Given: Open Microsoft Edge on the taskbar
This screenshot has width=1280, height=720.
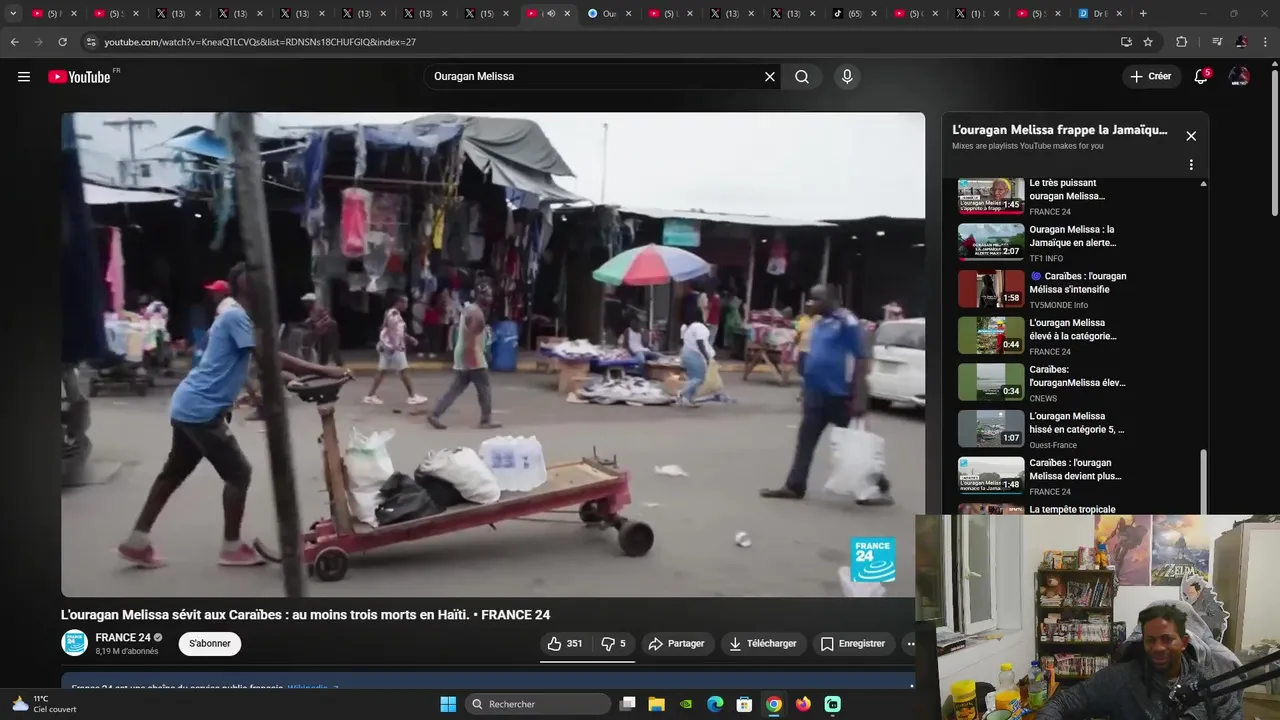Looking at the screenshot, I should (x=715, y=704).
